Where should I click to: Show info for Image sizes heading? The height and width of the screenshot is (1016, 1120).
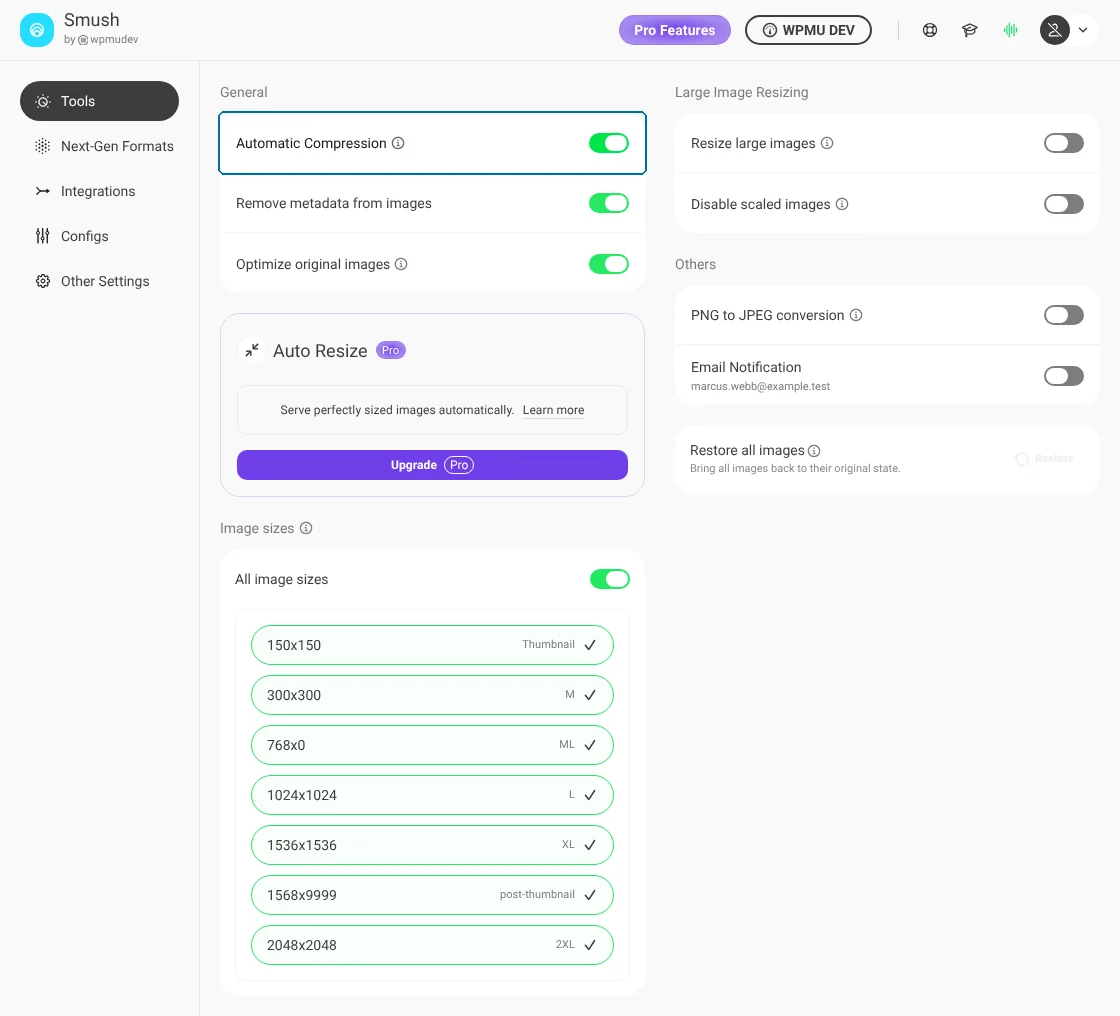(306, 528)
